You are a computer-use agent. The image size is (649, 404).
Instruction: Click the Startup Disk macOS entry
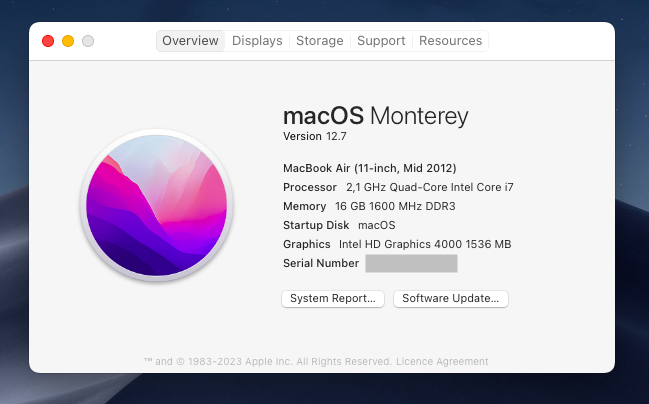tap(339, 225)
